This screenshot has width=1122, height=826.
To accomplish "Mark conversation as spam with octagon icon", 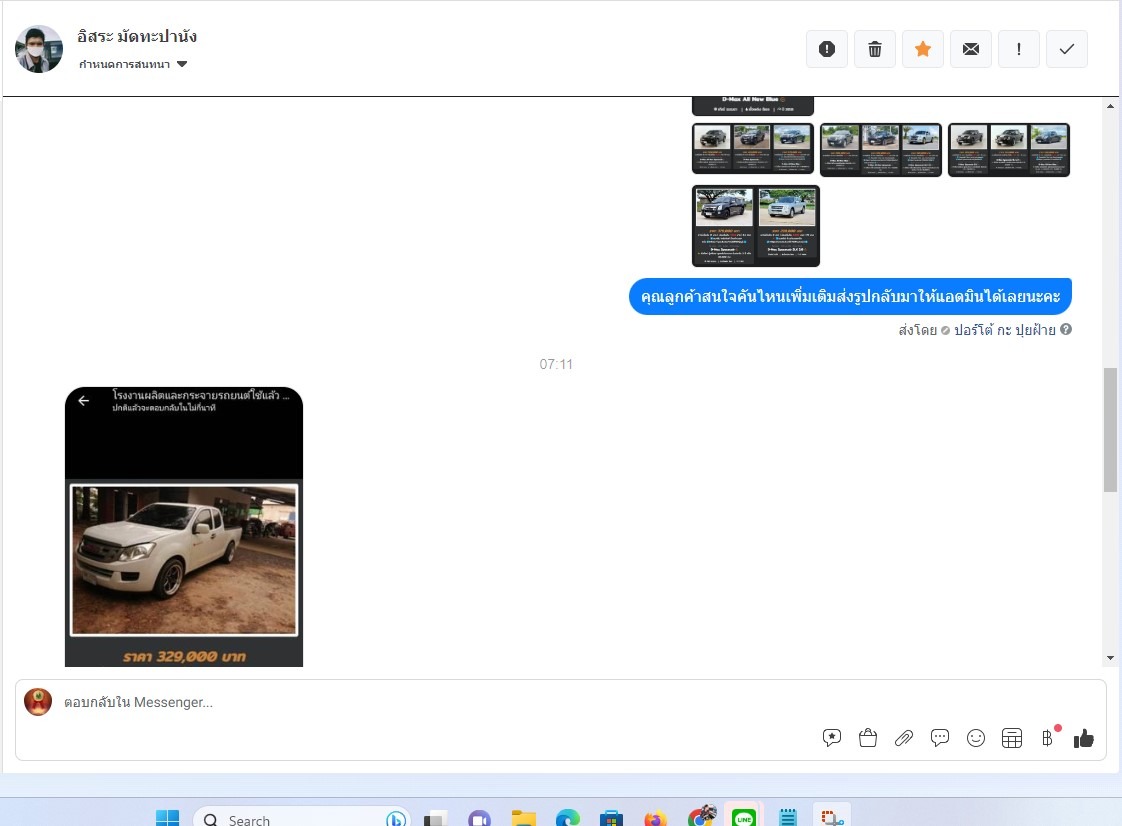I will point(827,49).
